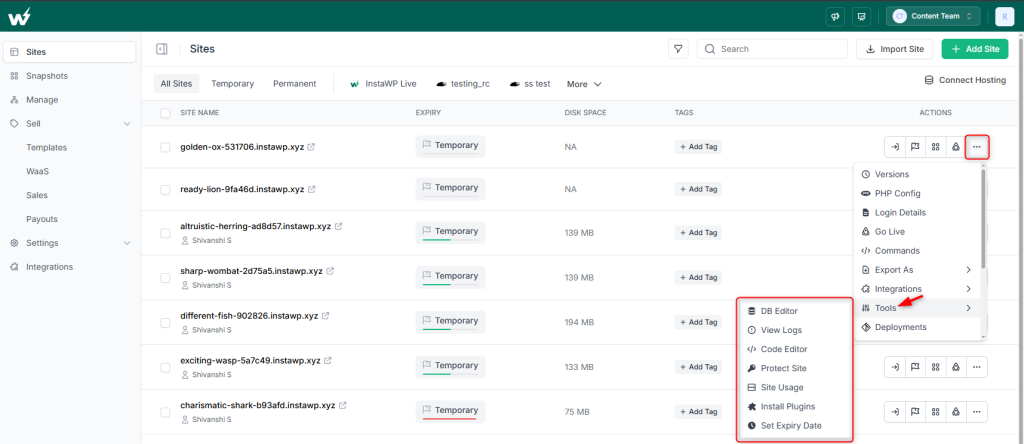The image size is (1024, 444).
Task: Click grid apps icon for golden-ox site
Action: click(936, 147)
